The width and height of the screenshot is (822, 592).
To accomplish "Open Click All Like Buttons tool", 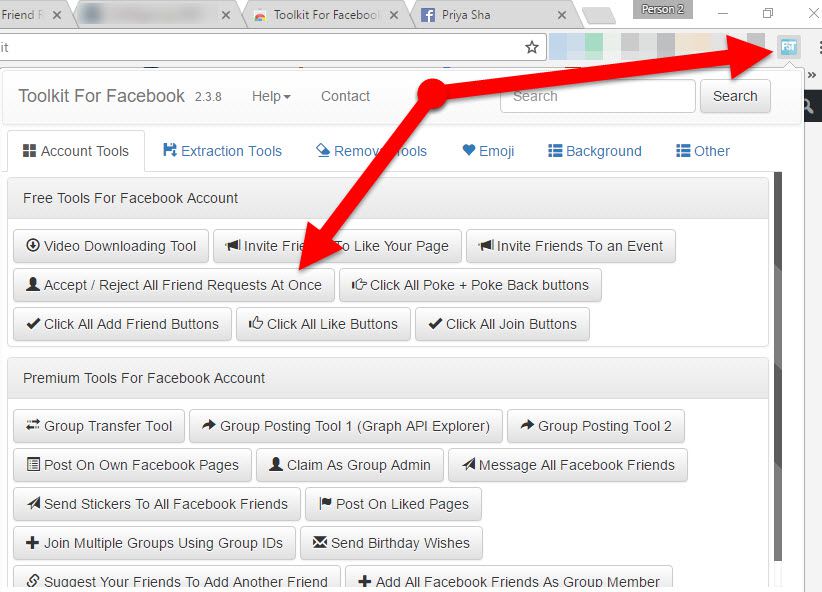I will tap(323, 324).
